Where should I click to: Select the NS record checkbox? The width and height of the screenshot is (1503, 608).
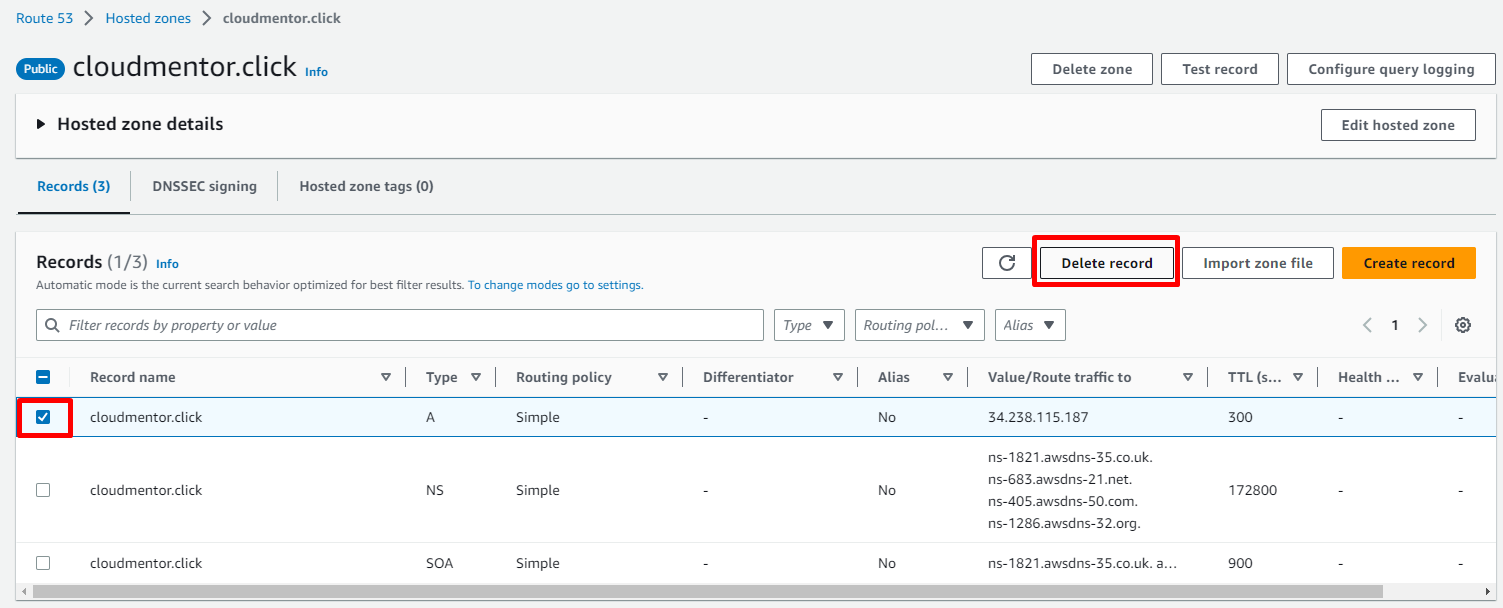[x=43, y=490]
